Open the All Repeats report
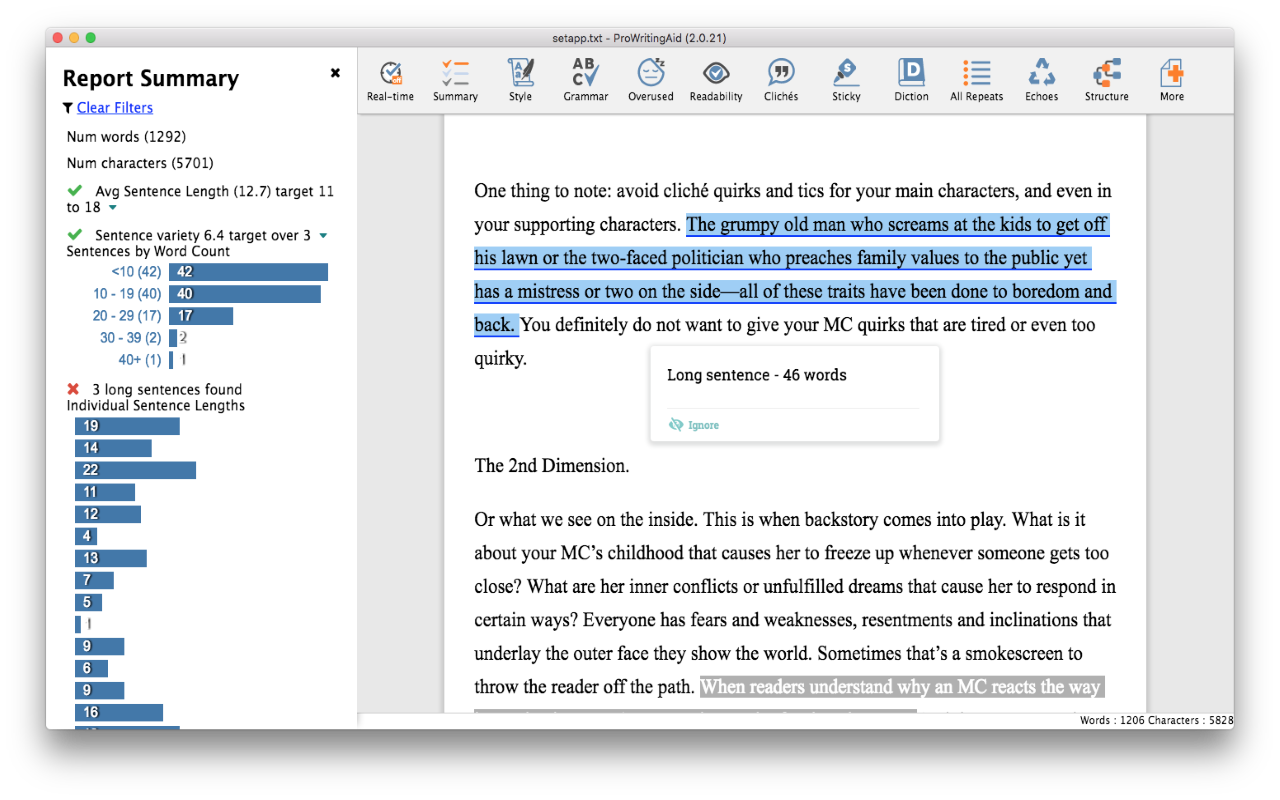Image resolution: width=1280 pixels, height=800 pixels. pos(976,80)
